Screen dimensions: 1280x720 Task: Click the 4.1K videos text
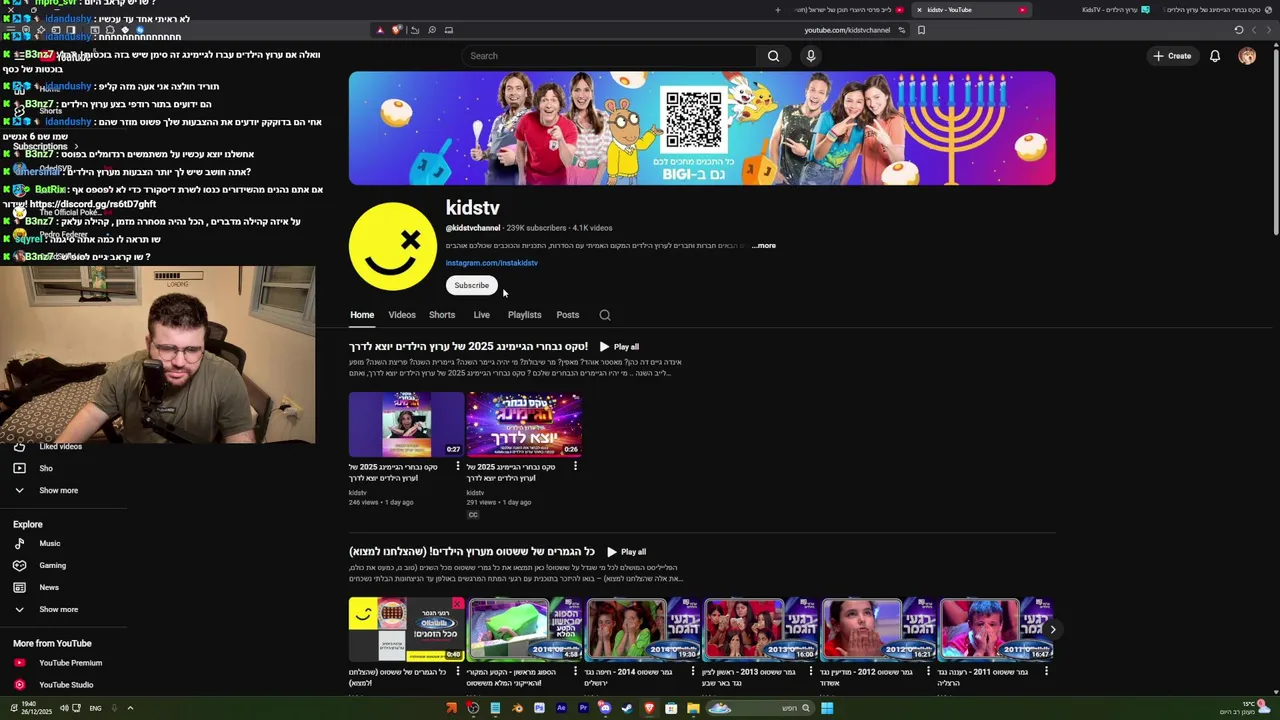pos(593,228)
